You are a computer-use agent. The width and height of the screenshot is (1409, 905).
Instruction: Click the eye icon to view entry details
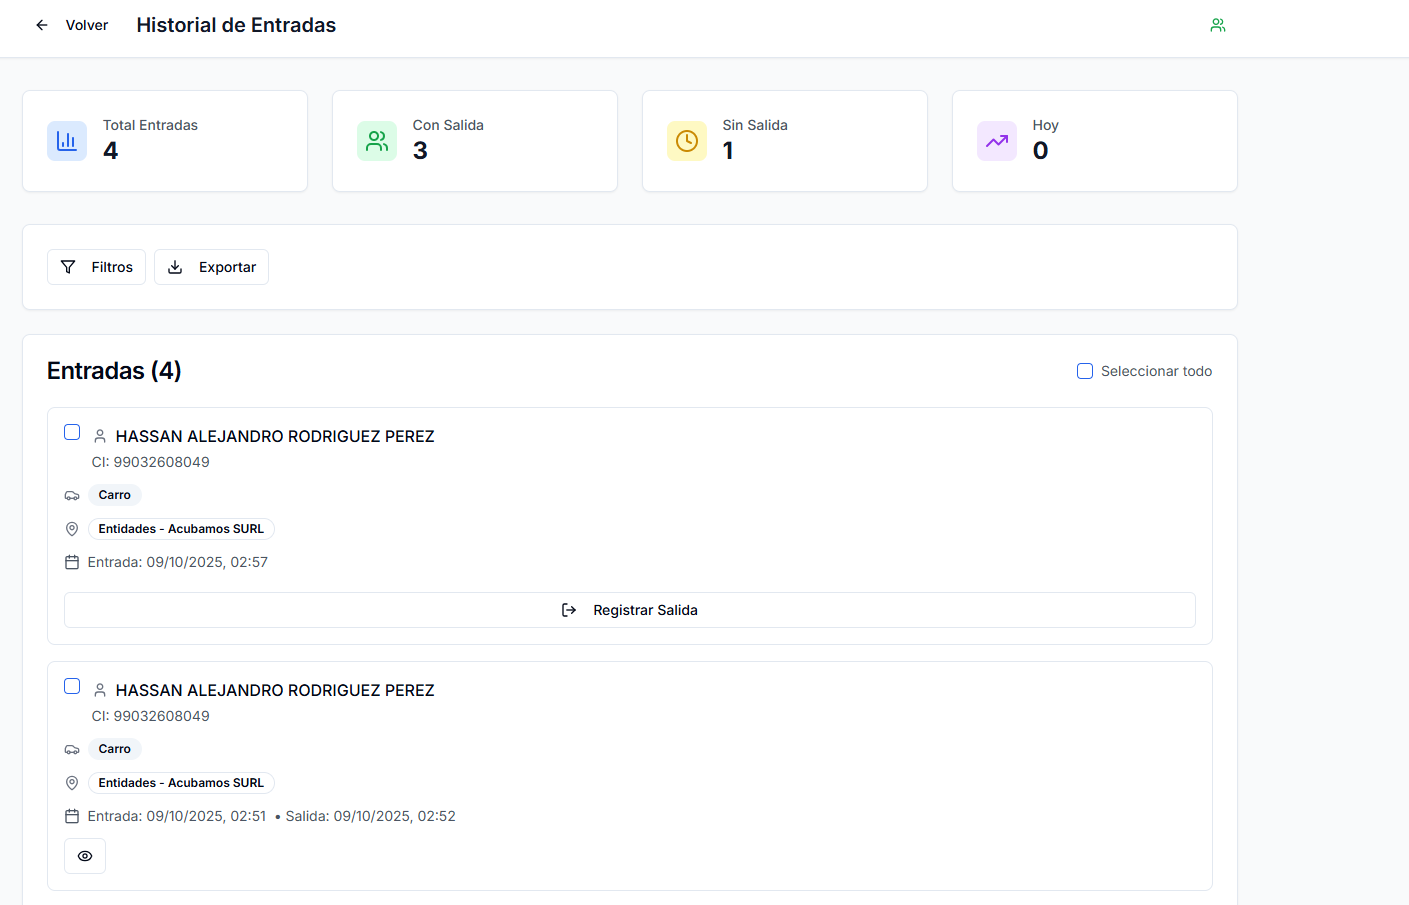pos(85,856)
